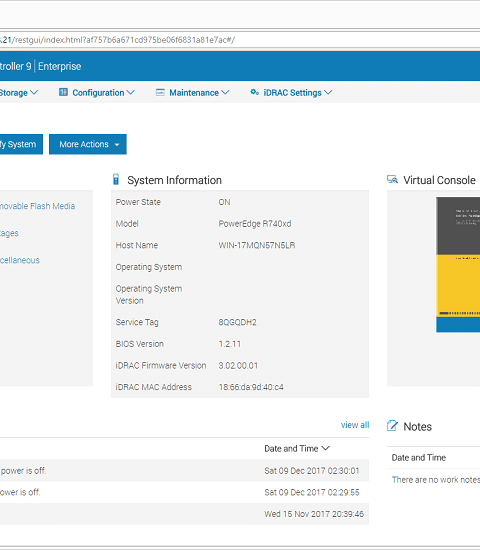Click the System Information heading
The height and width of the screenshot is (550, 480).
(174, 180)
